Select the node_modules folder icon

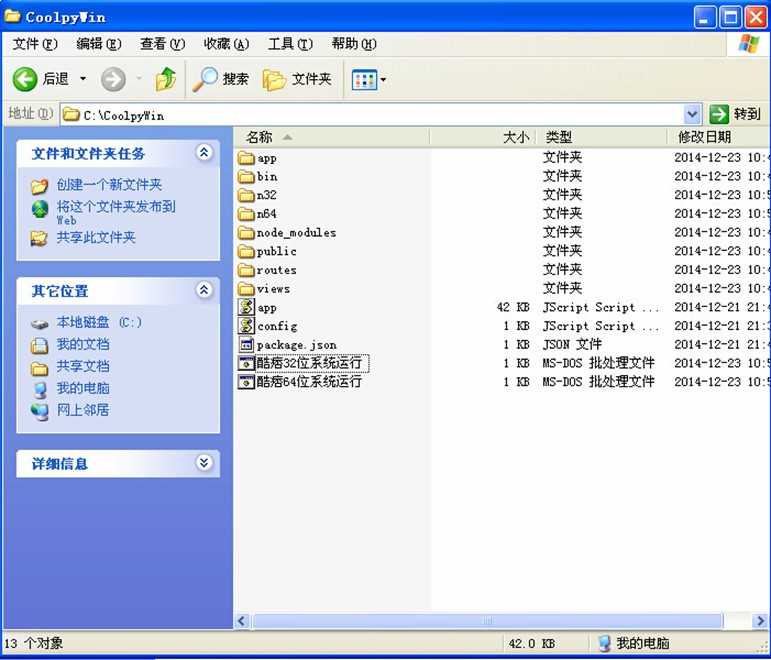(x=246, y=233)
